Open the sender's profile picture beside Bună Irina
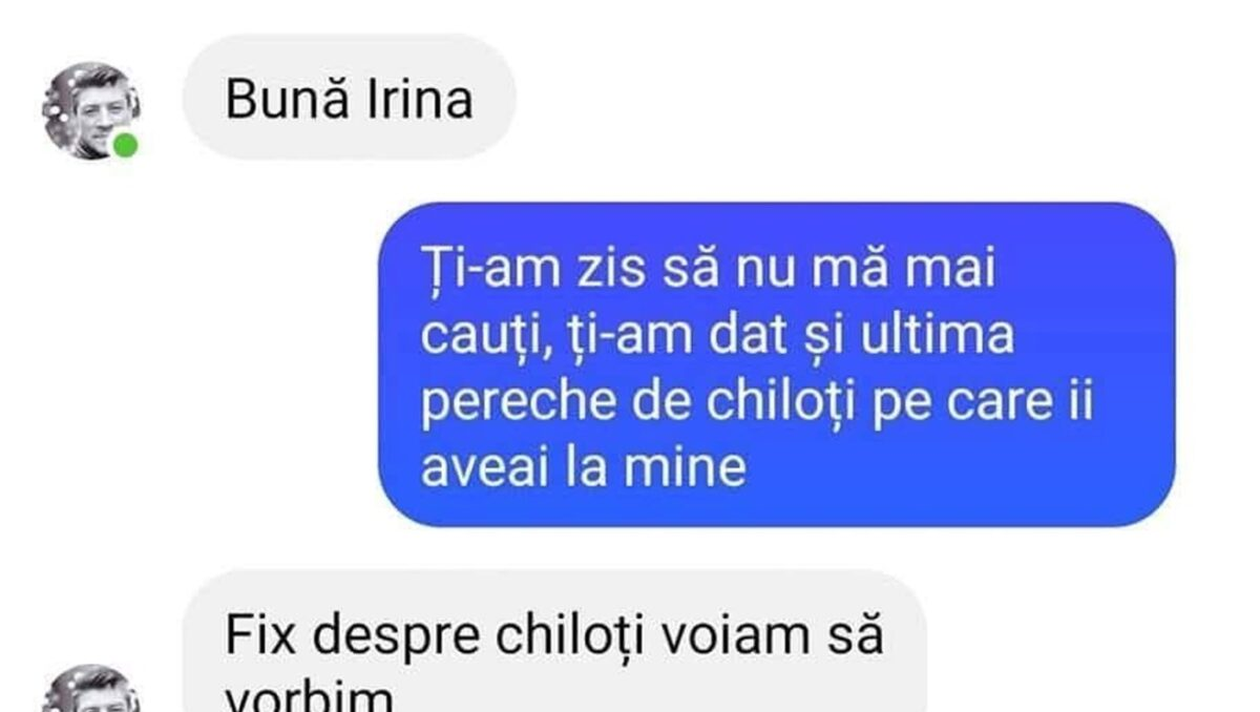The image size is (1260, 712). [x=91, y=111]
